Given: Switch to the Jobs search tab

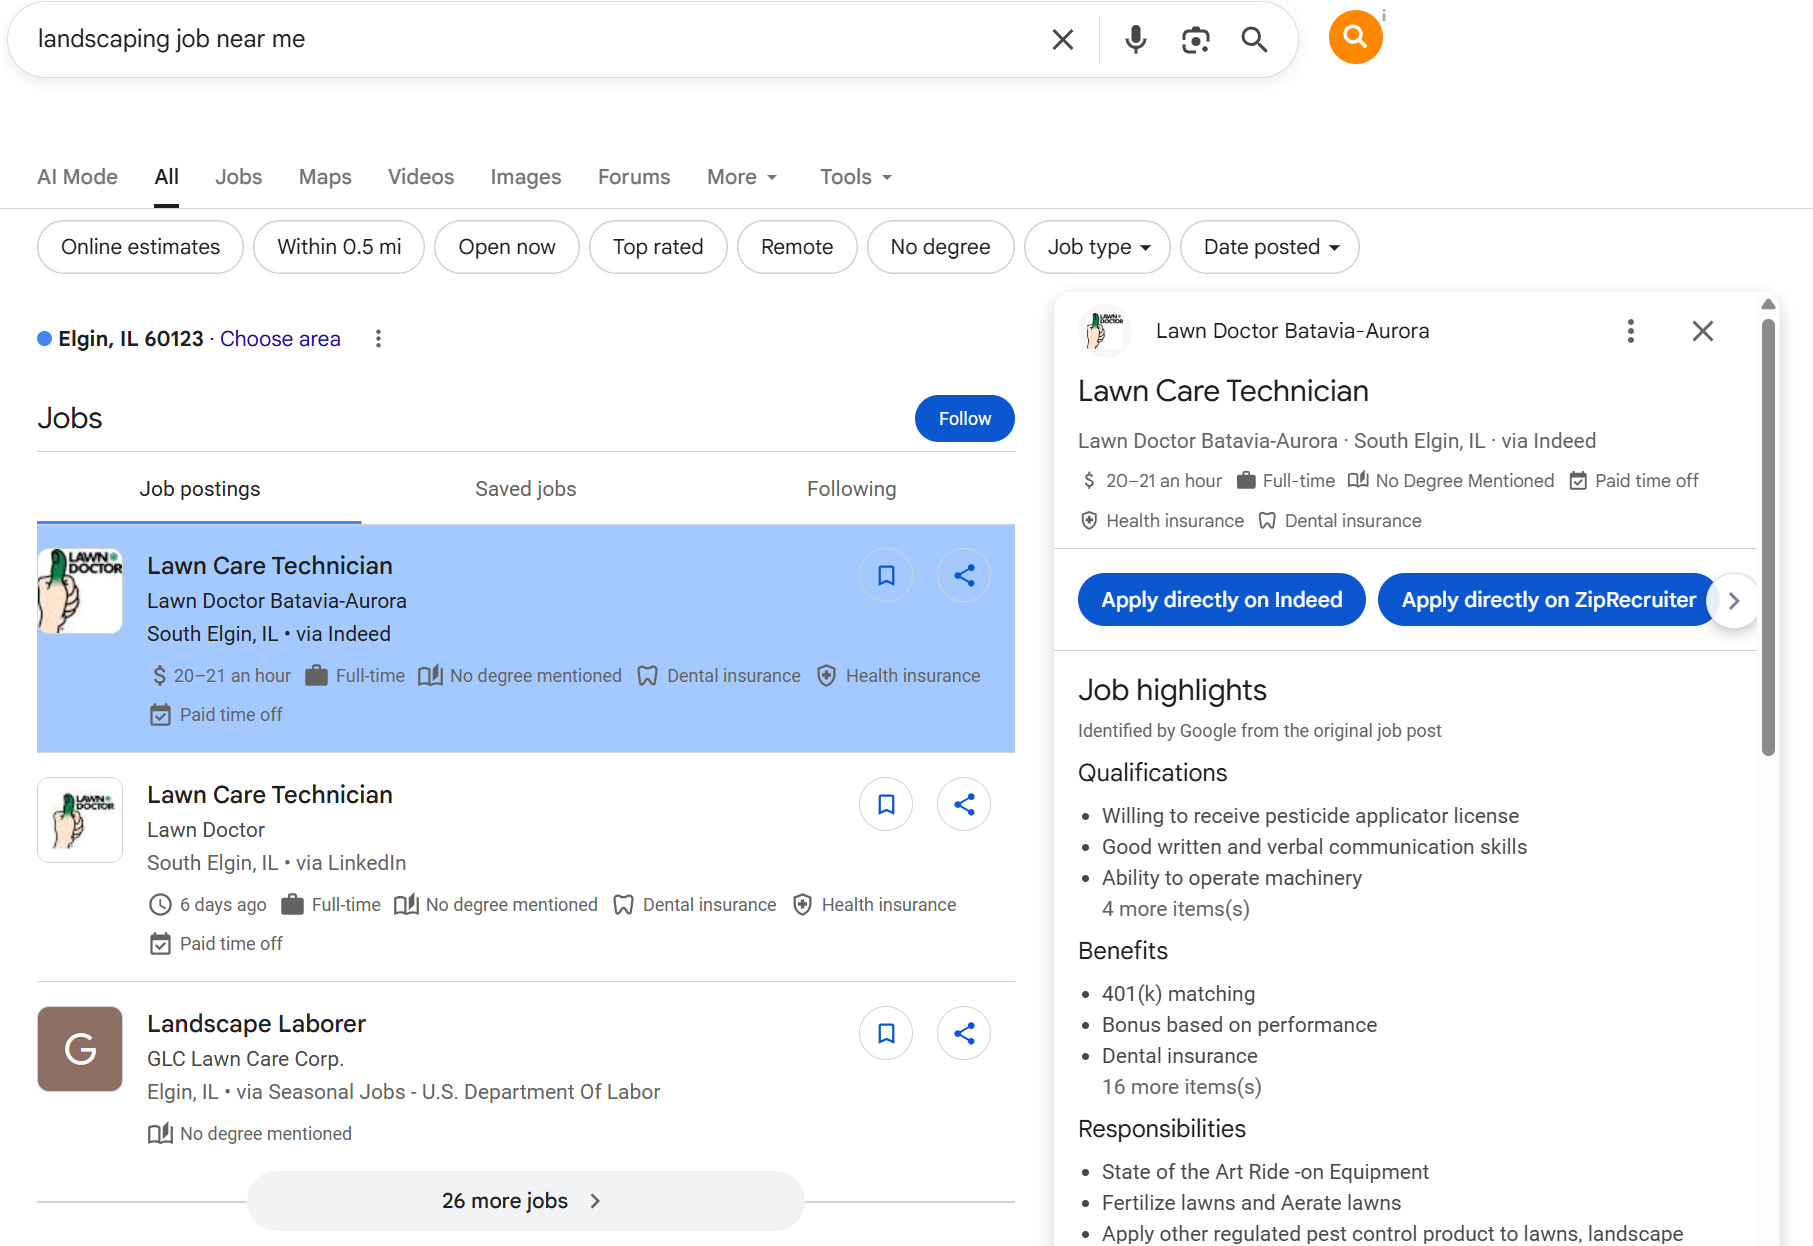Looking at the screenshot, I should pyautogui.click(x=238, y=177).
